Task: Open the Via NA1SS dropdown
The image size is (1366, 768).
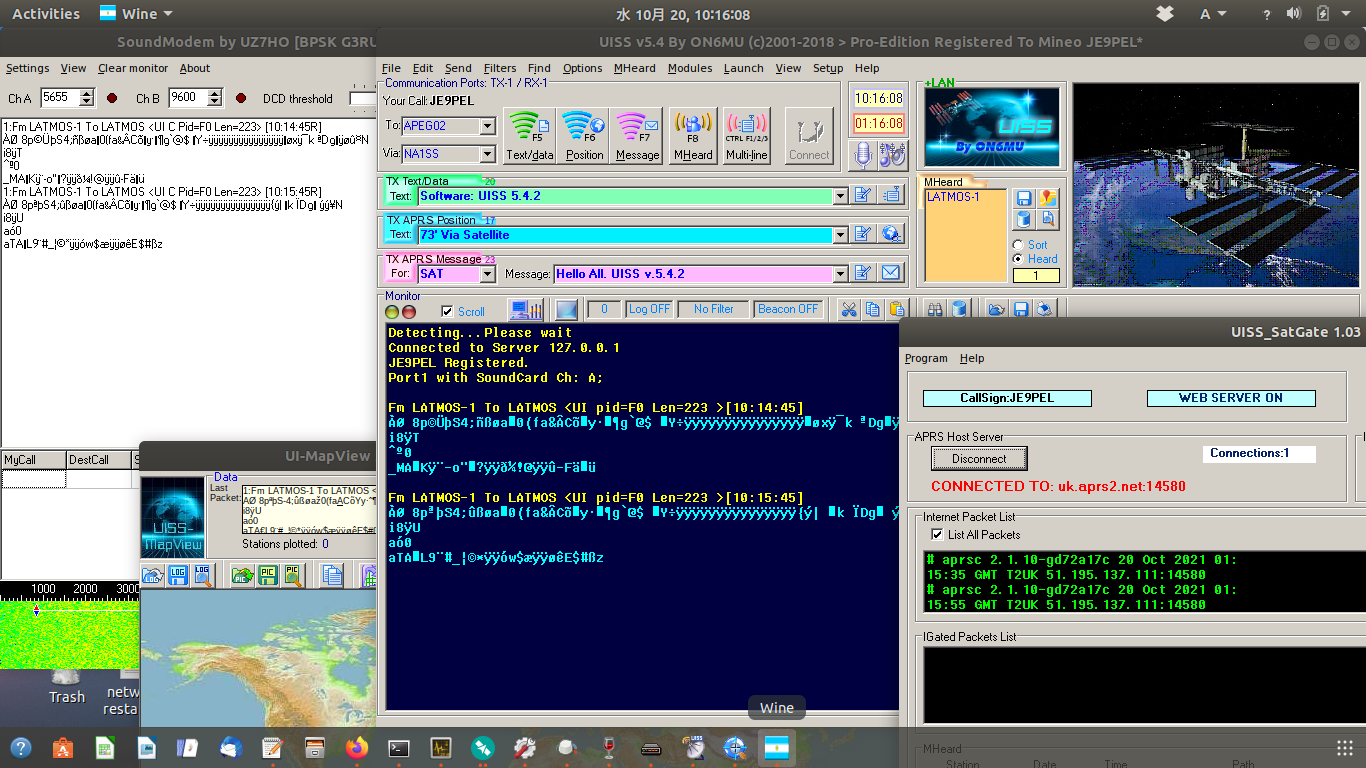Action: (487, 154)
